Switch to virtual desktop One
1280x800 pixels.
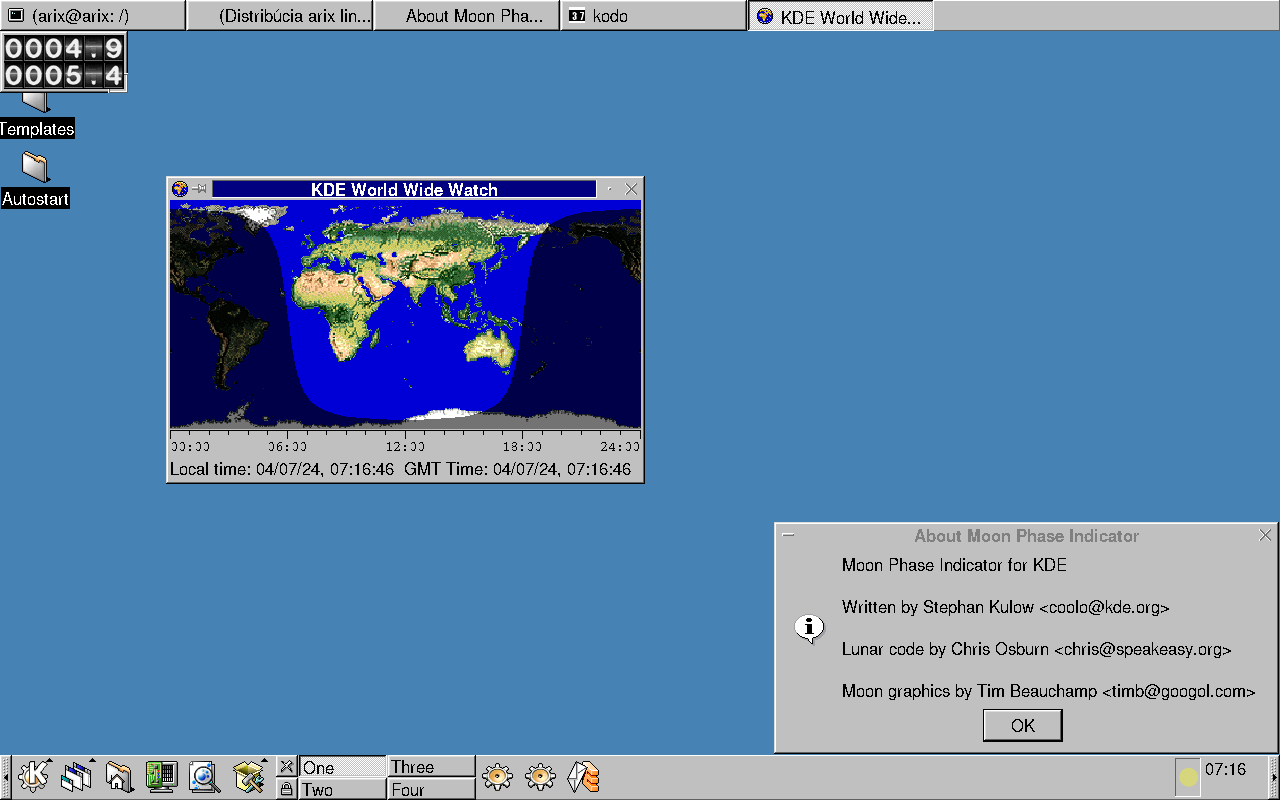tap(342, 767)
